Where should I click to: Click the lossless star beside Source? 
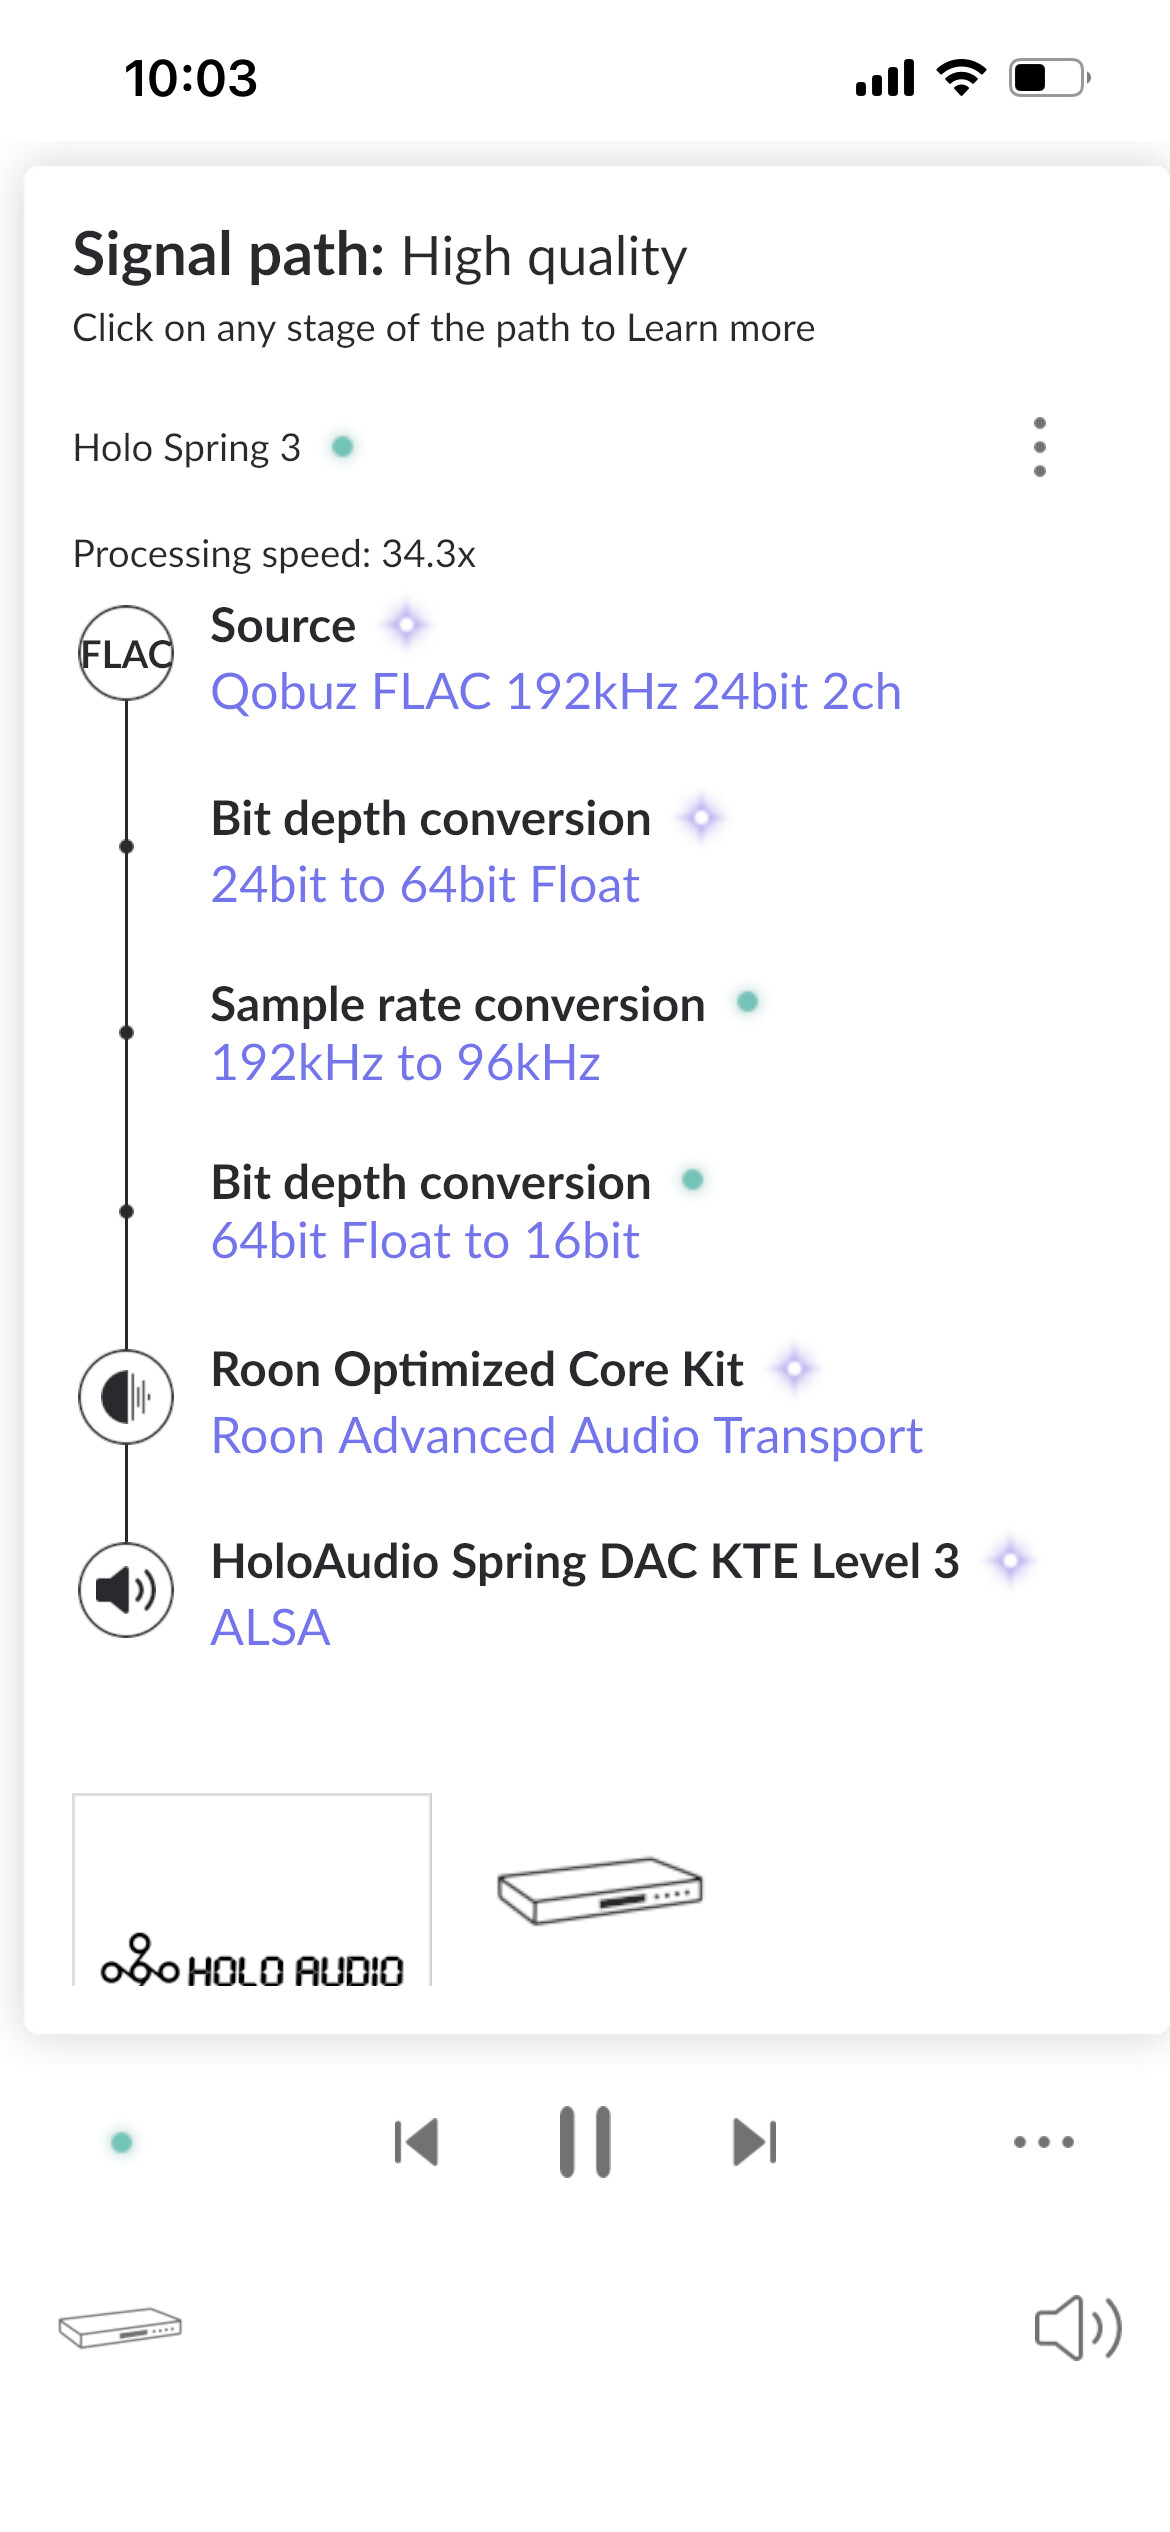(407, 626)
